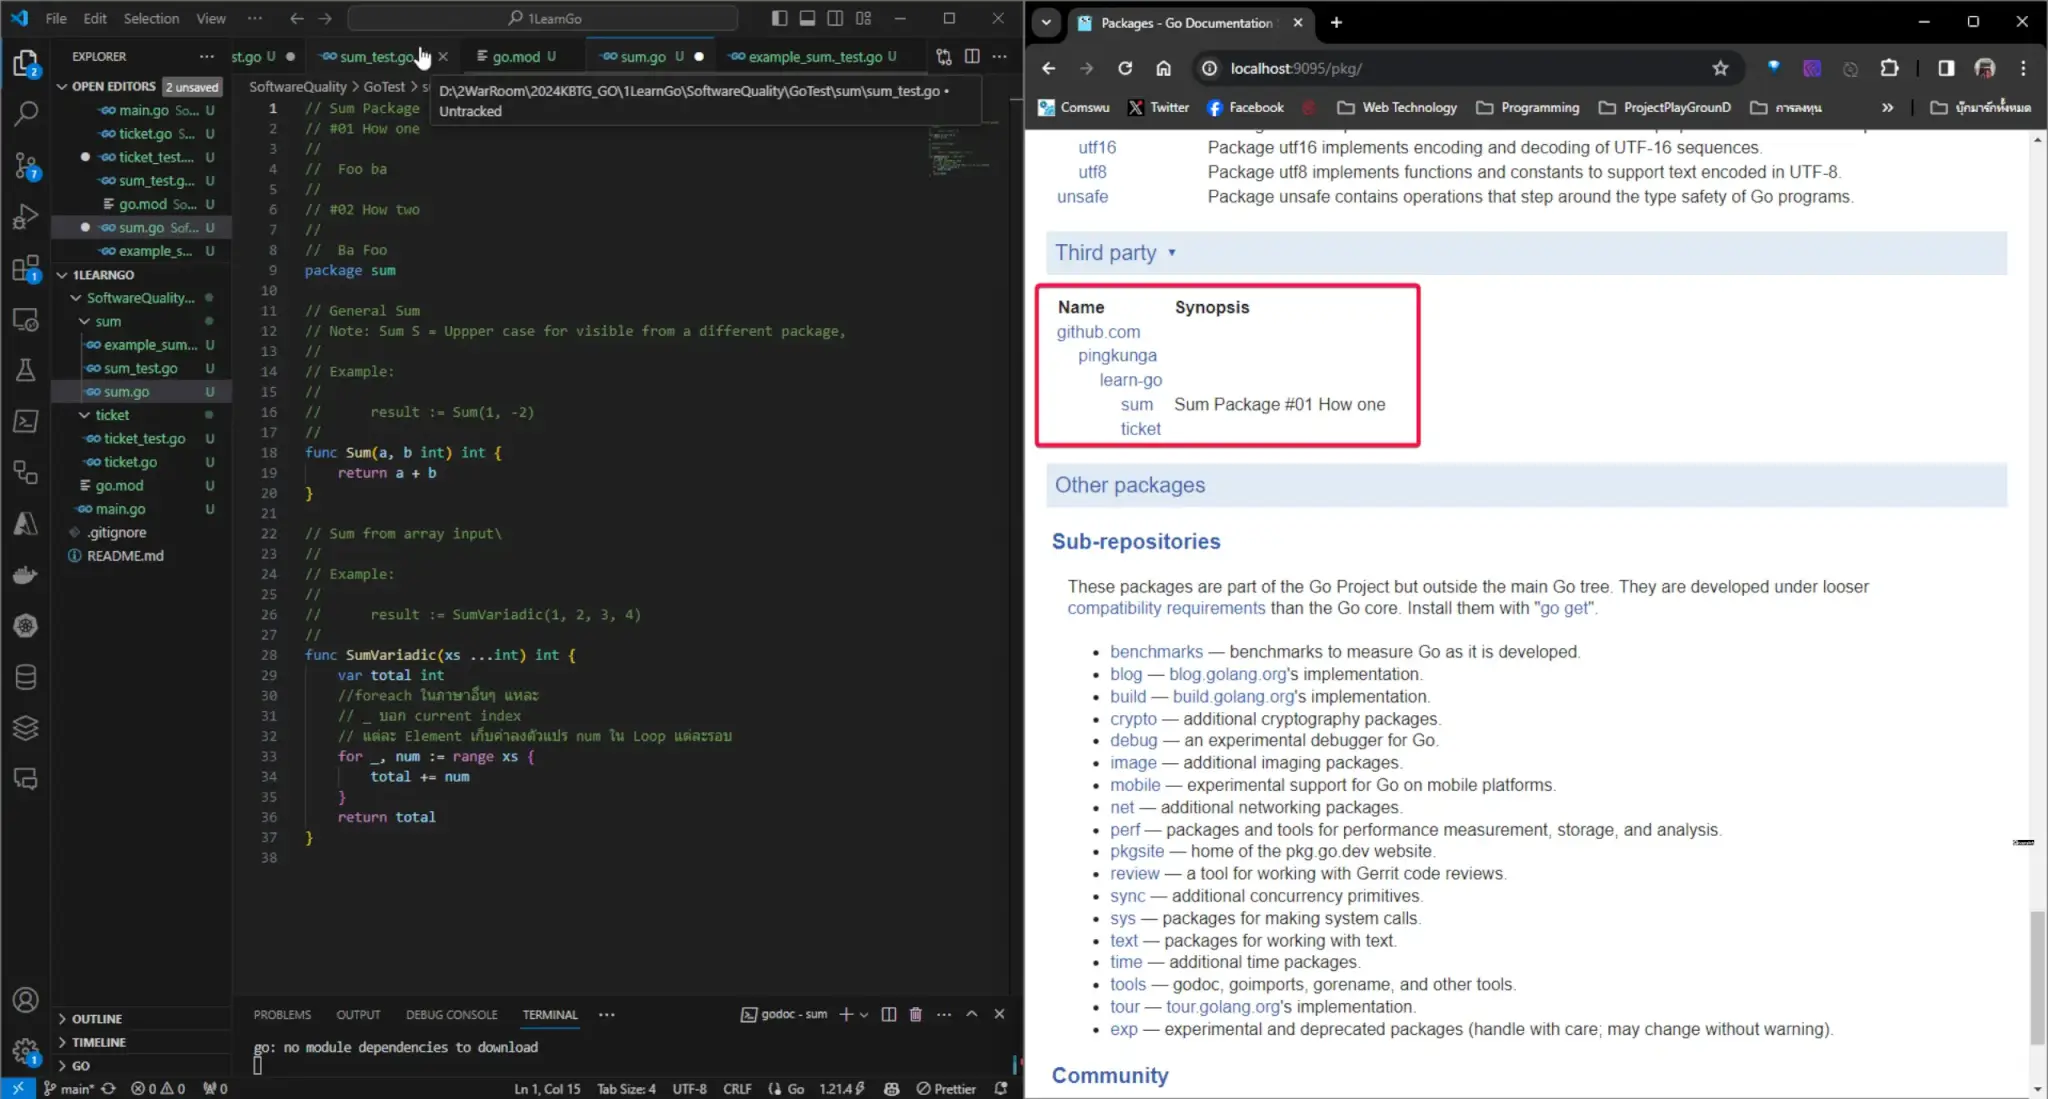The height and width of the screenshot is (1099, 2048).
Task: Kill terminal with the trash icon
Action: [915, 1014]
